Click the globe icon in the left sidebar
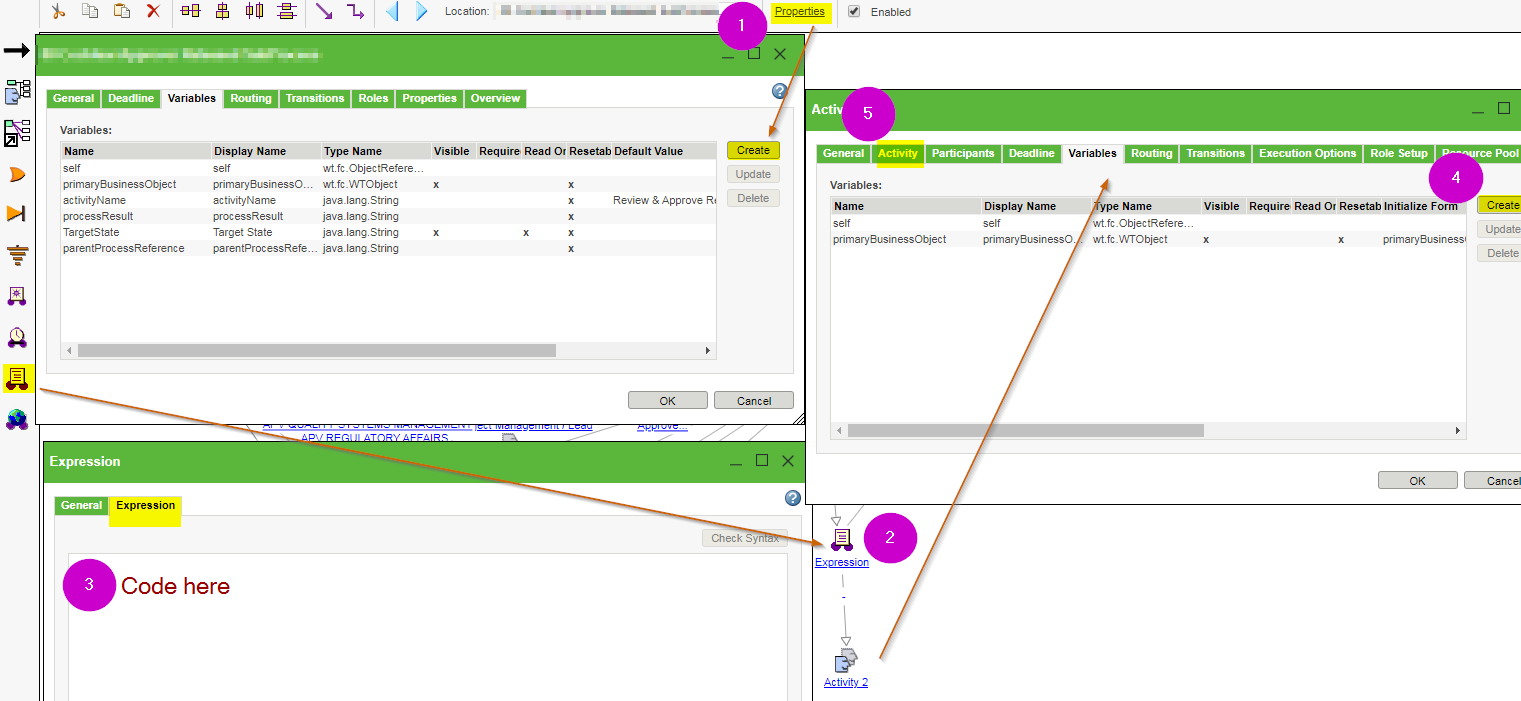This screenshot has width=1521, height=701. point(17,419)
